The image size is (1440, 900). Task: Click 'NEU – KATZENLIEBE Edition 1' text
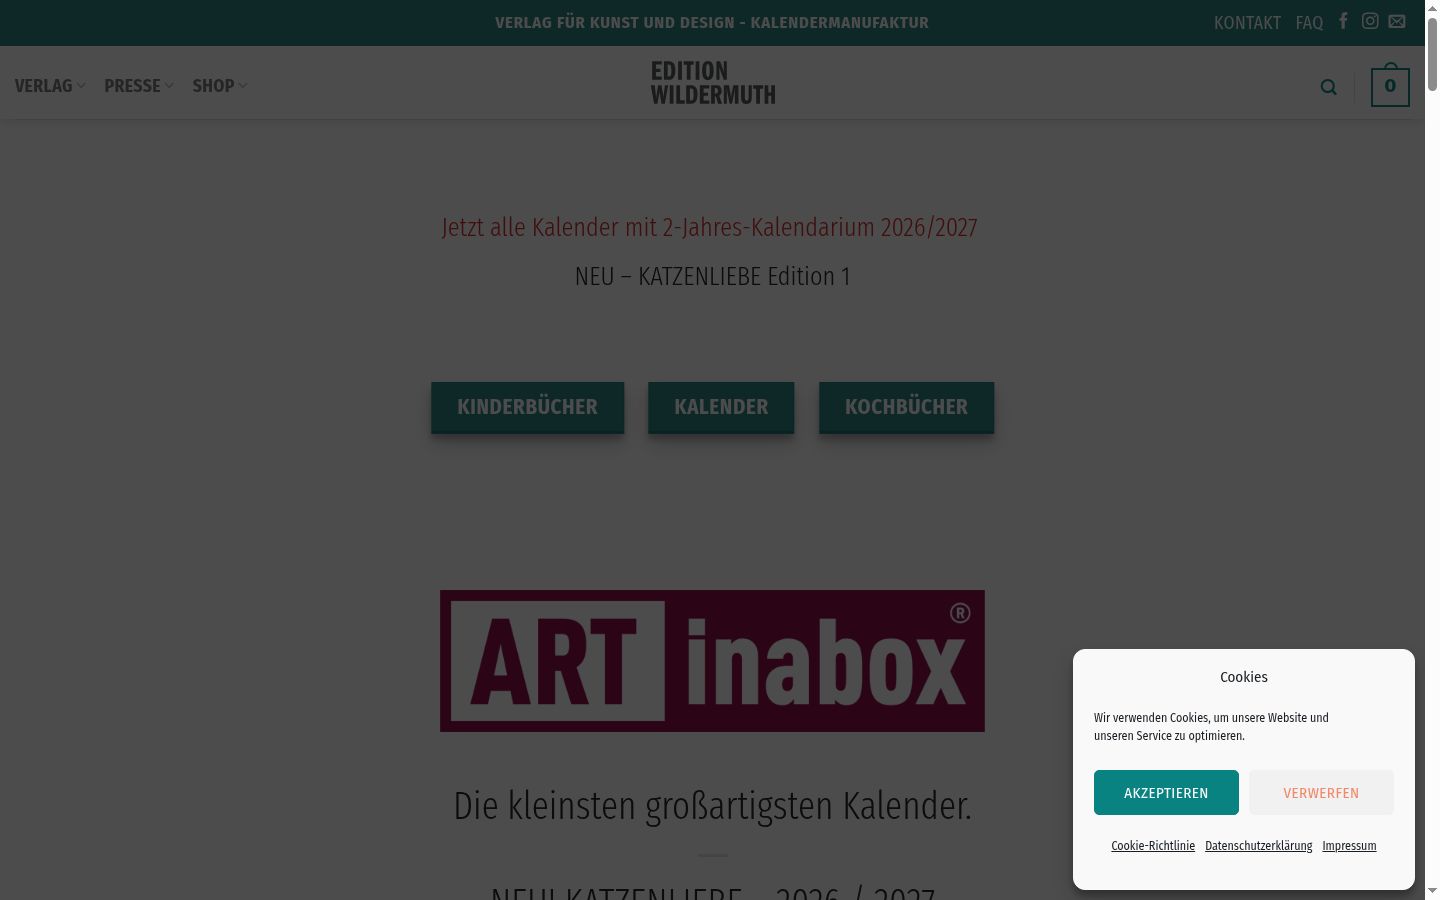(712, 277)
